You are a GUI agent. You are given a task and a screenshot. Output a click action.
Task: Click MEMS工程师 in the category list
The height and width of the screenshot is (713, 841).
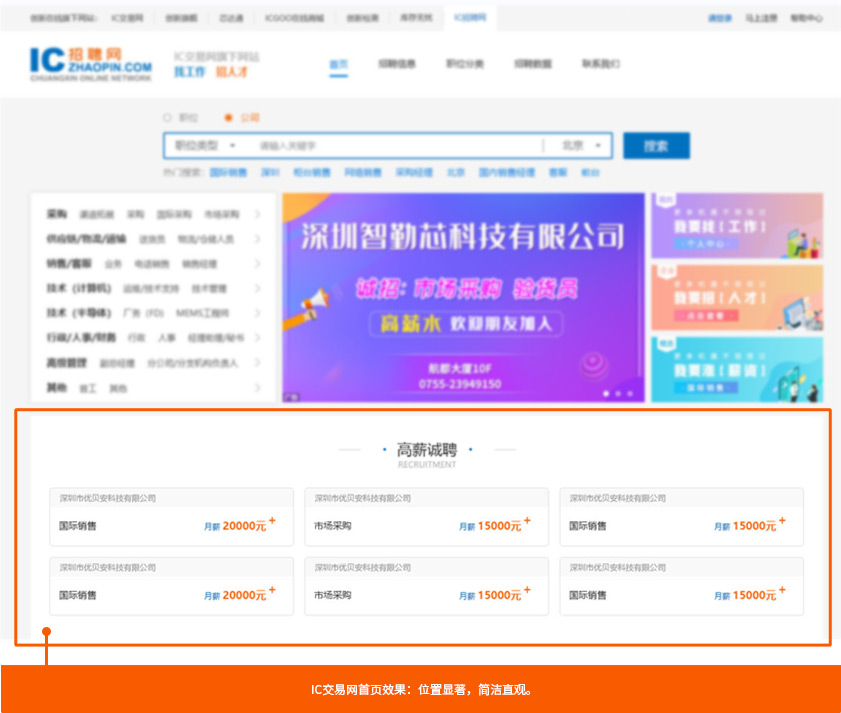pos(202,313)
